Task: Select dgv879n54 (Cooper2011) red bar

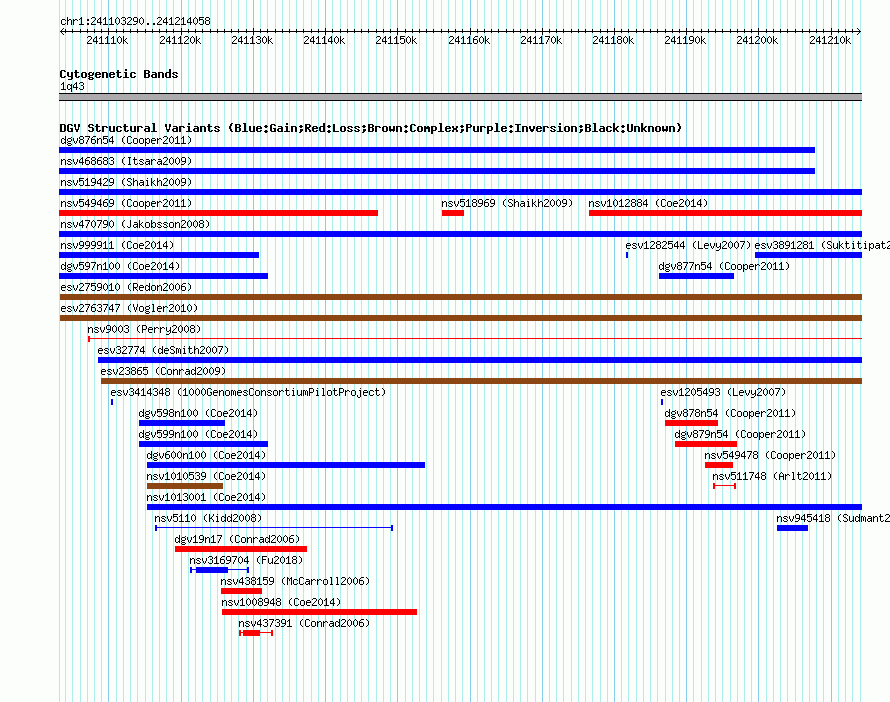Action: [706, 444]
